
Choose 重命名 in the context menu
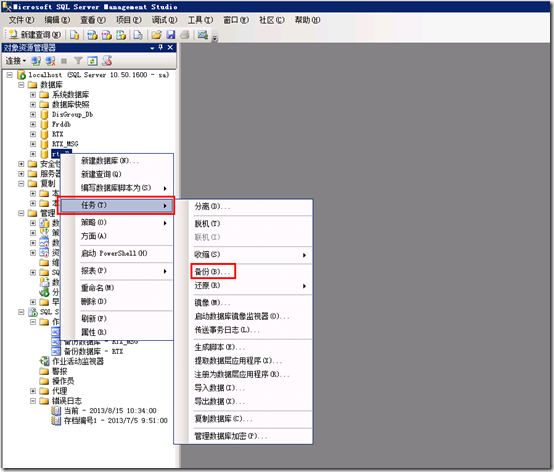(117, 288)
